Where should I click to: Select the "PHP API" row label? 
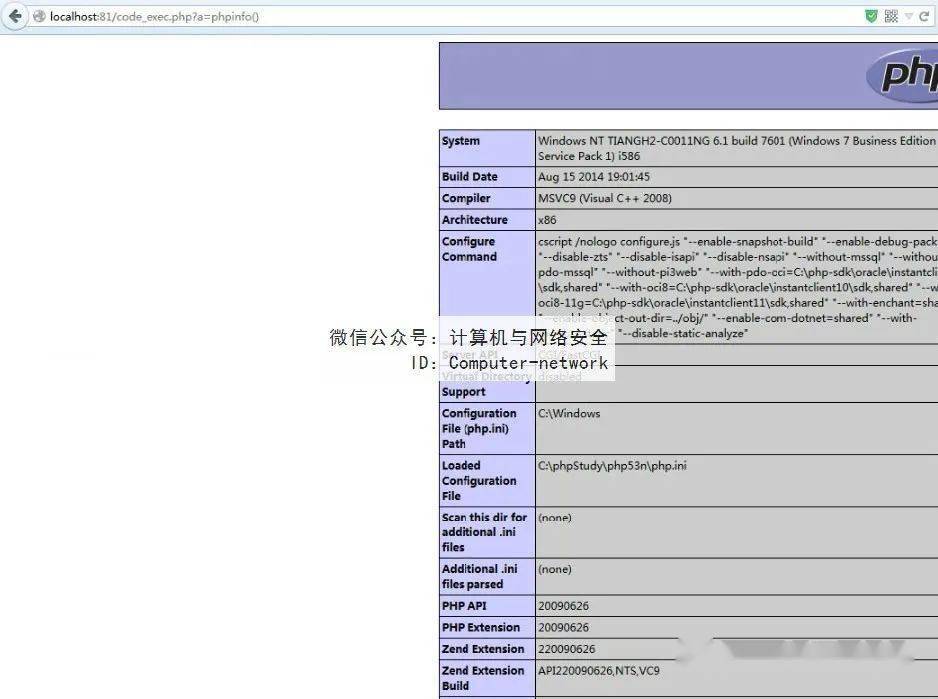pyautogui.click(x=464, y=606)
